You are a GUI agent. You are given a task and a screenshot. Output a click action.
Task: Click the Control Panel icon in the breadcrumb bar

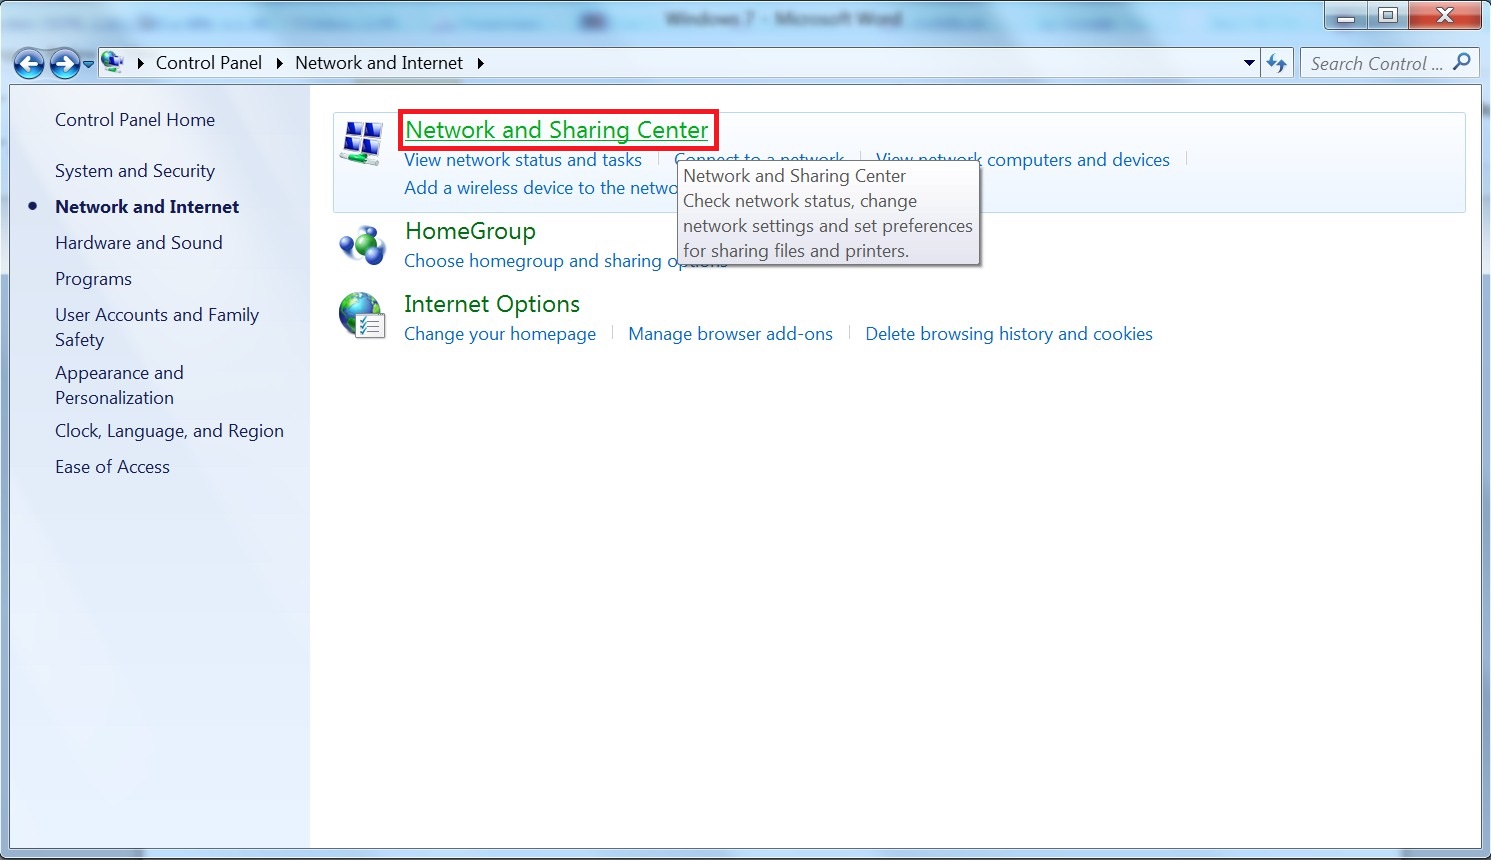[112, 61]
